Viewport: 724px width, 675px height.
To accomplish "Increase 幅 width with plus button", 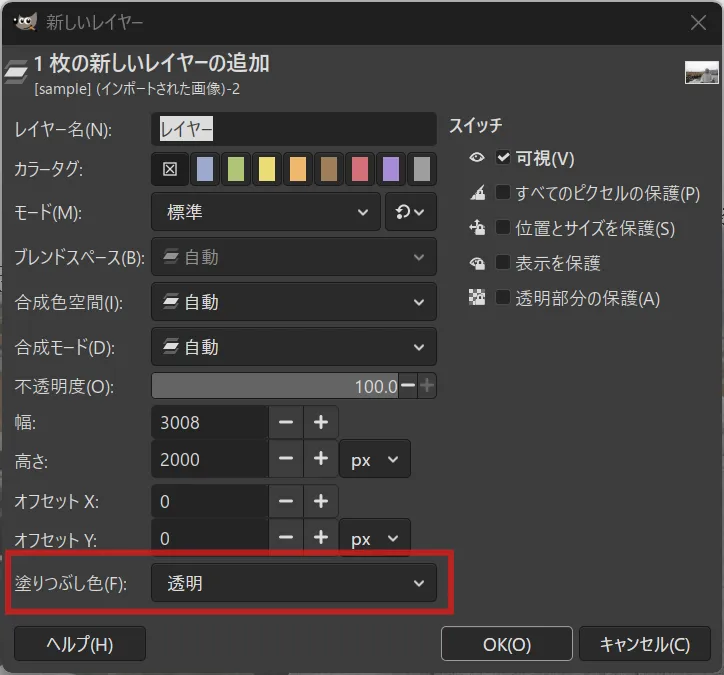I will click(x=321, y=422).
